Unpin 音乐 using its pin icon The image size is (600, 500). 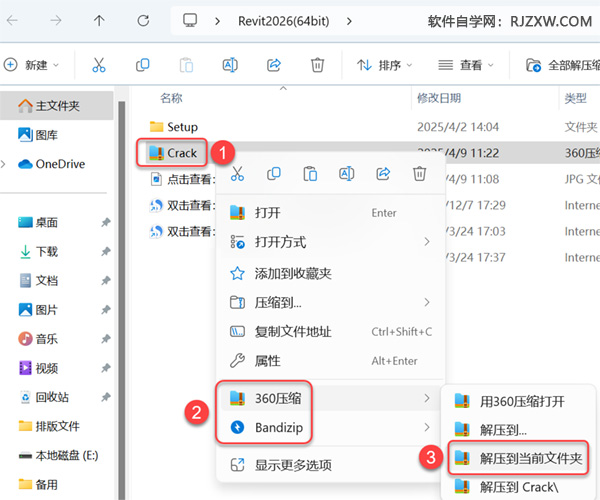click(106, 339)
